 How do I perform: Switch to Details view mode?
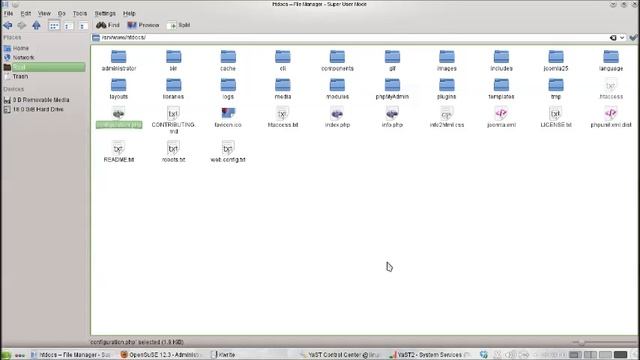[83, 26]
